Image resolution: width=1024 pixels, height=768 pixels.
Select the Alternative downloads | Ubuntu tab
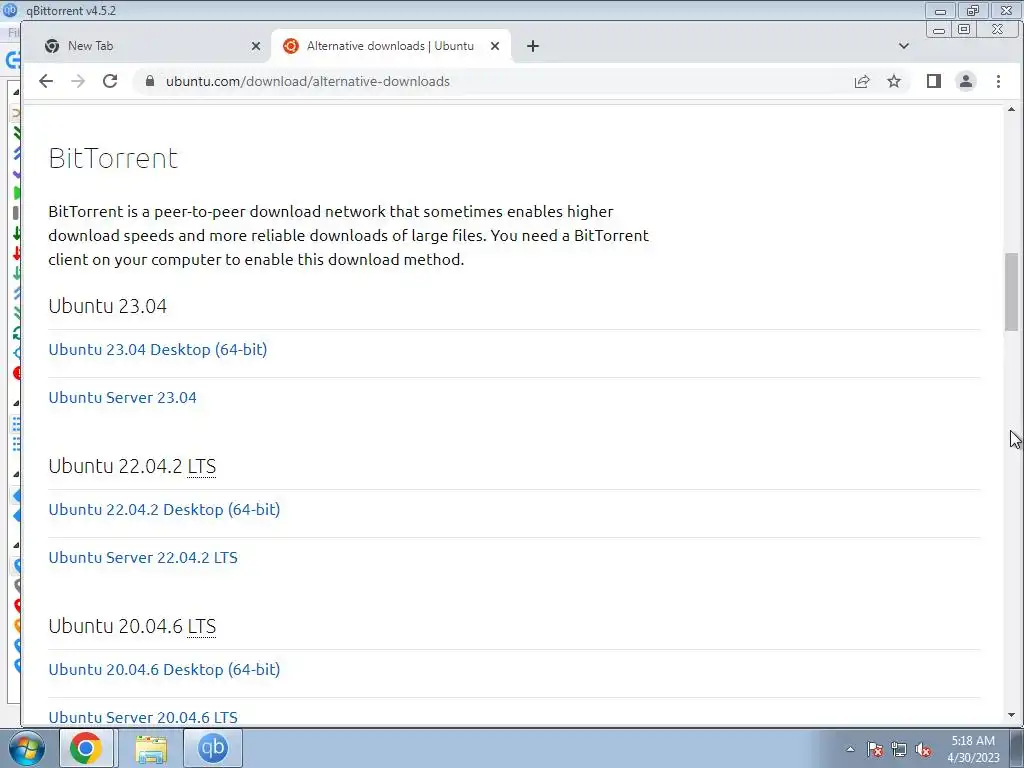tap(391, 46)
